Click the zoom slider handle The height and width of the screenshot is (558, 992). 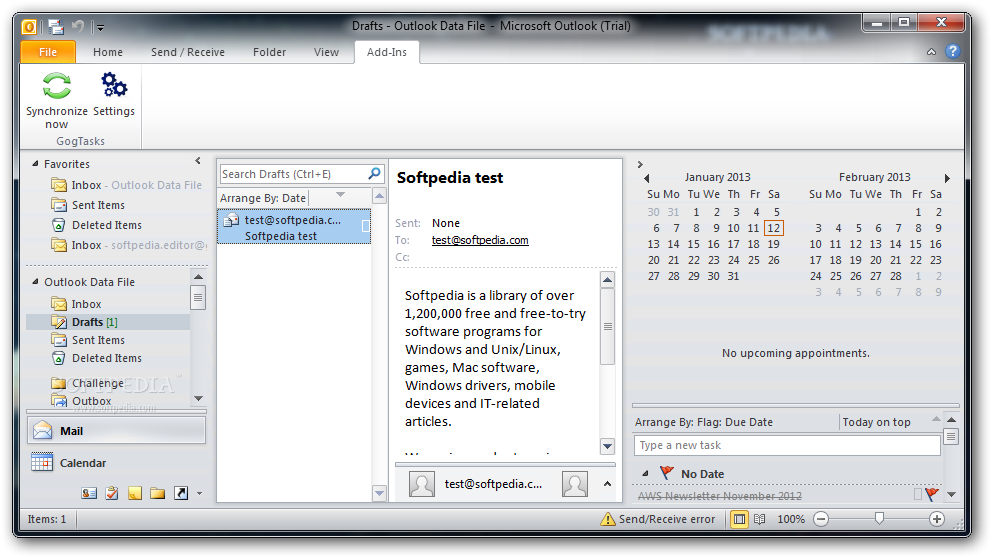(x=879, y=519)
